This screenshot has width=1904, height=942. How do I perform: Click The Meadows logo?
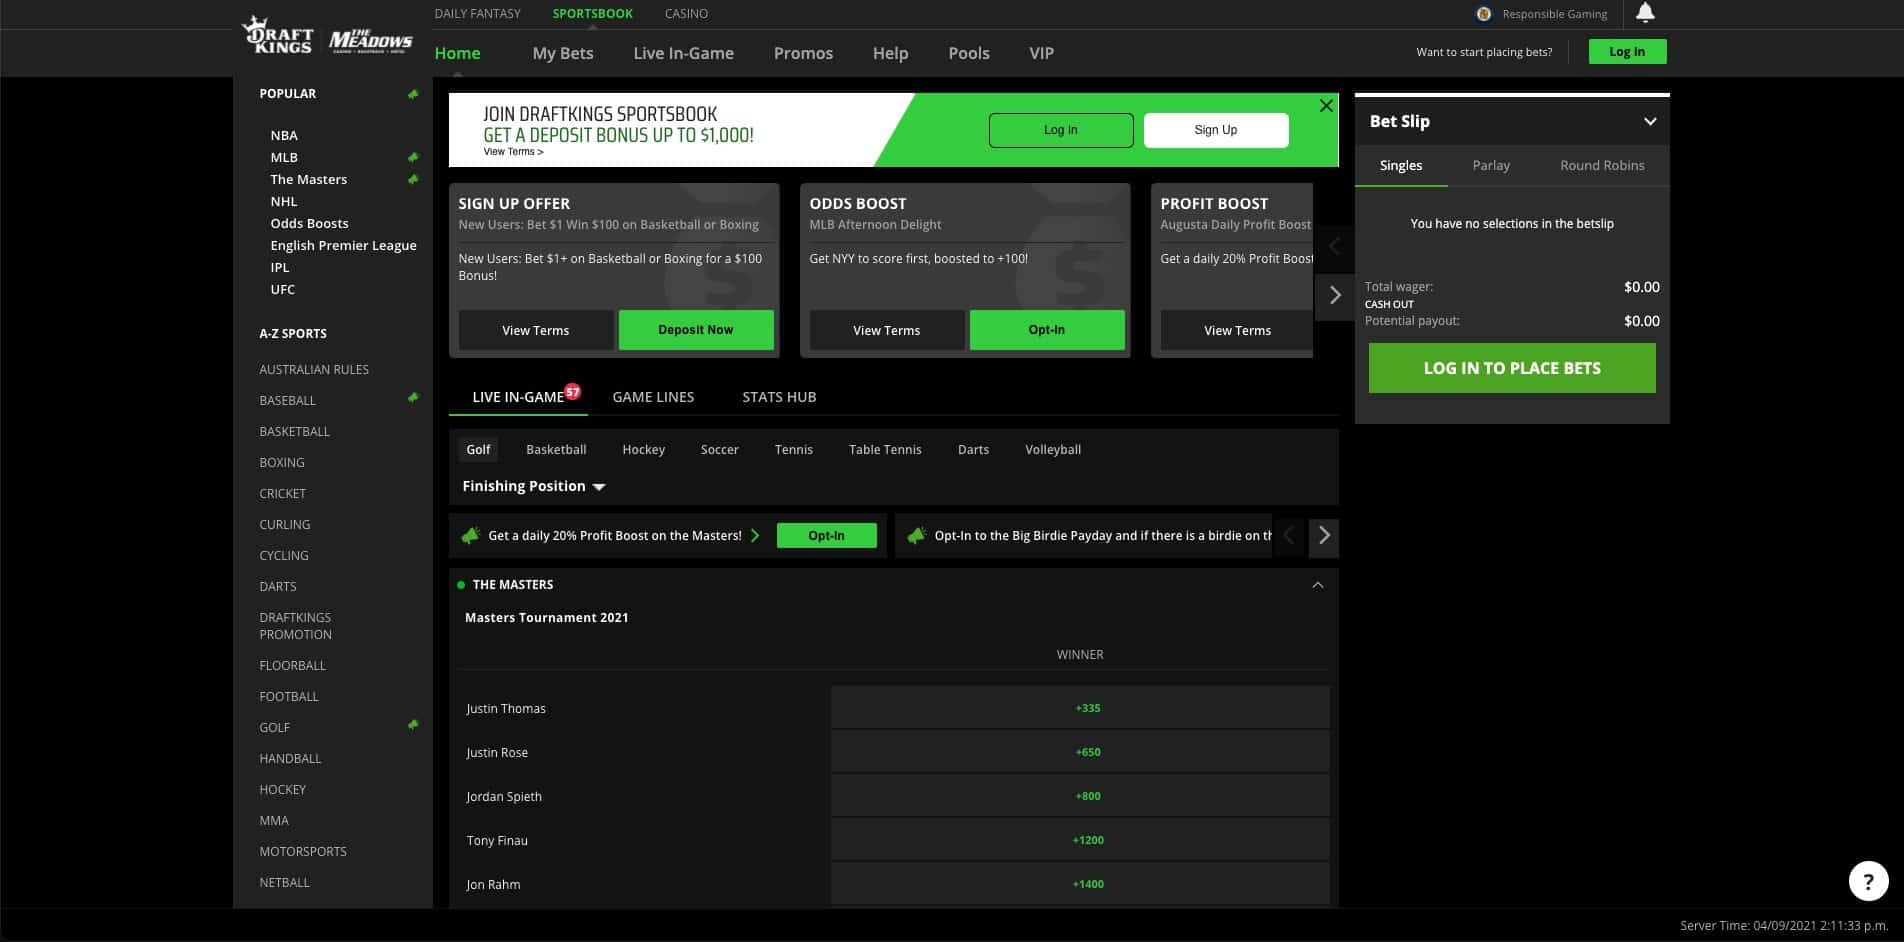[370, 38]
